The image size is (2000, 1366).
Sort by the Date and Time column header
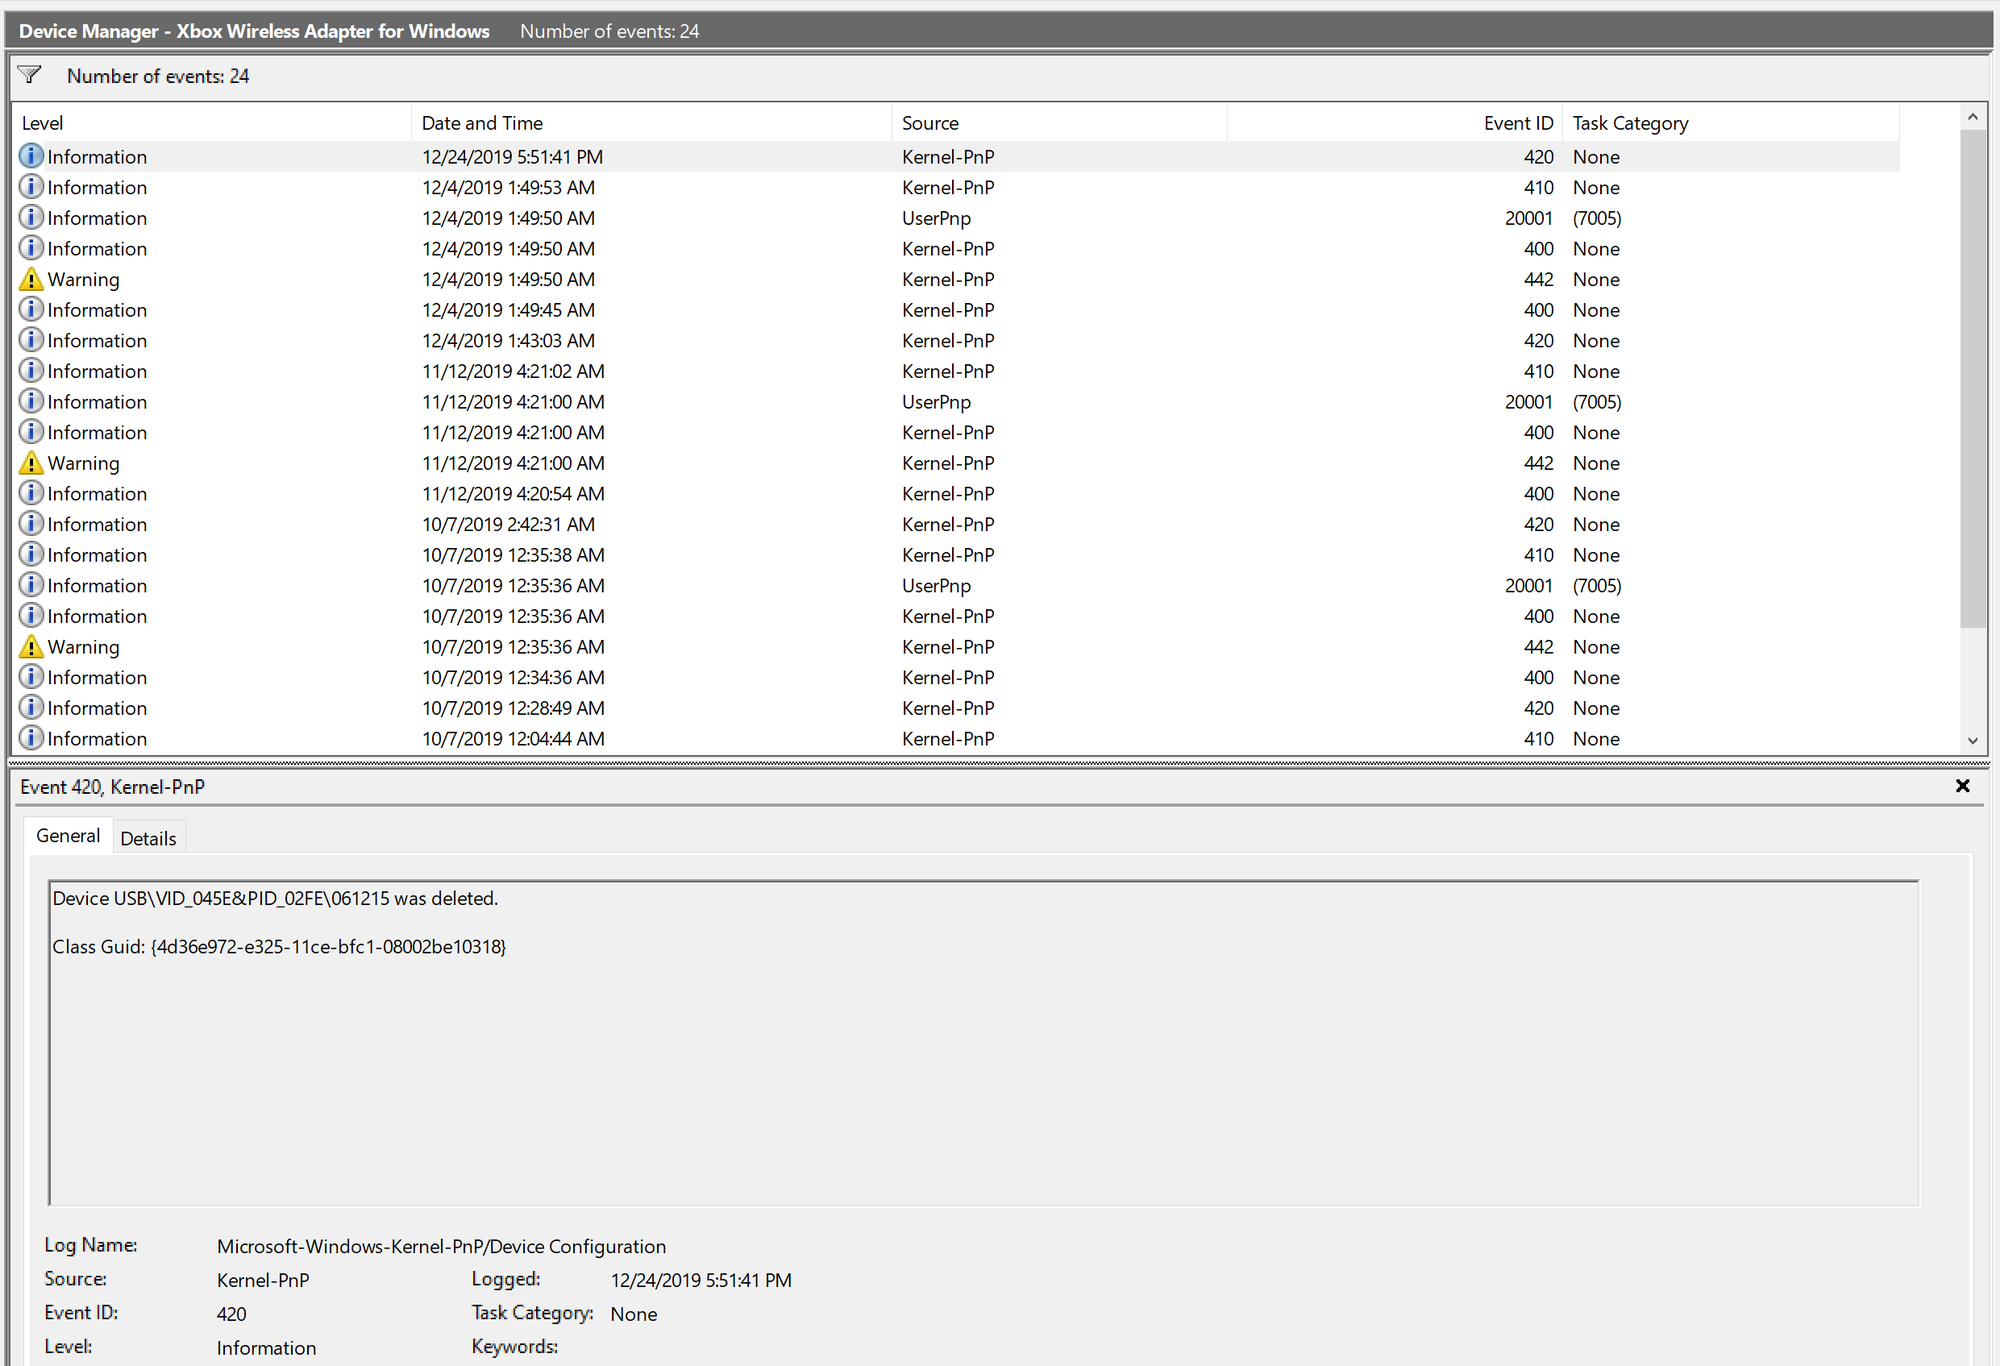(651, 123)
